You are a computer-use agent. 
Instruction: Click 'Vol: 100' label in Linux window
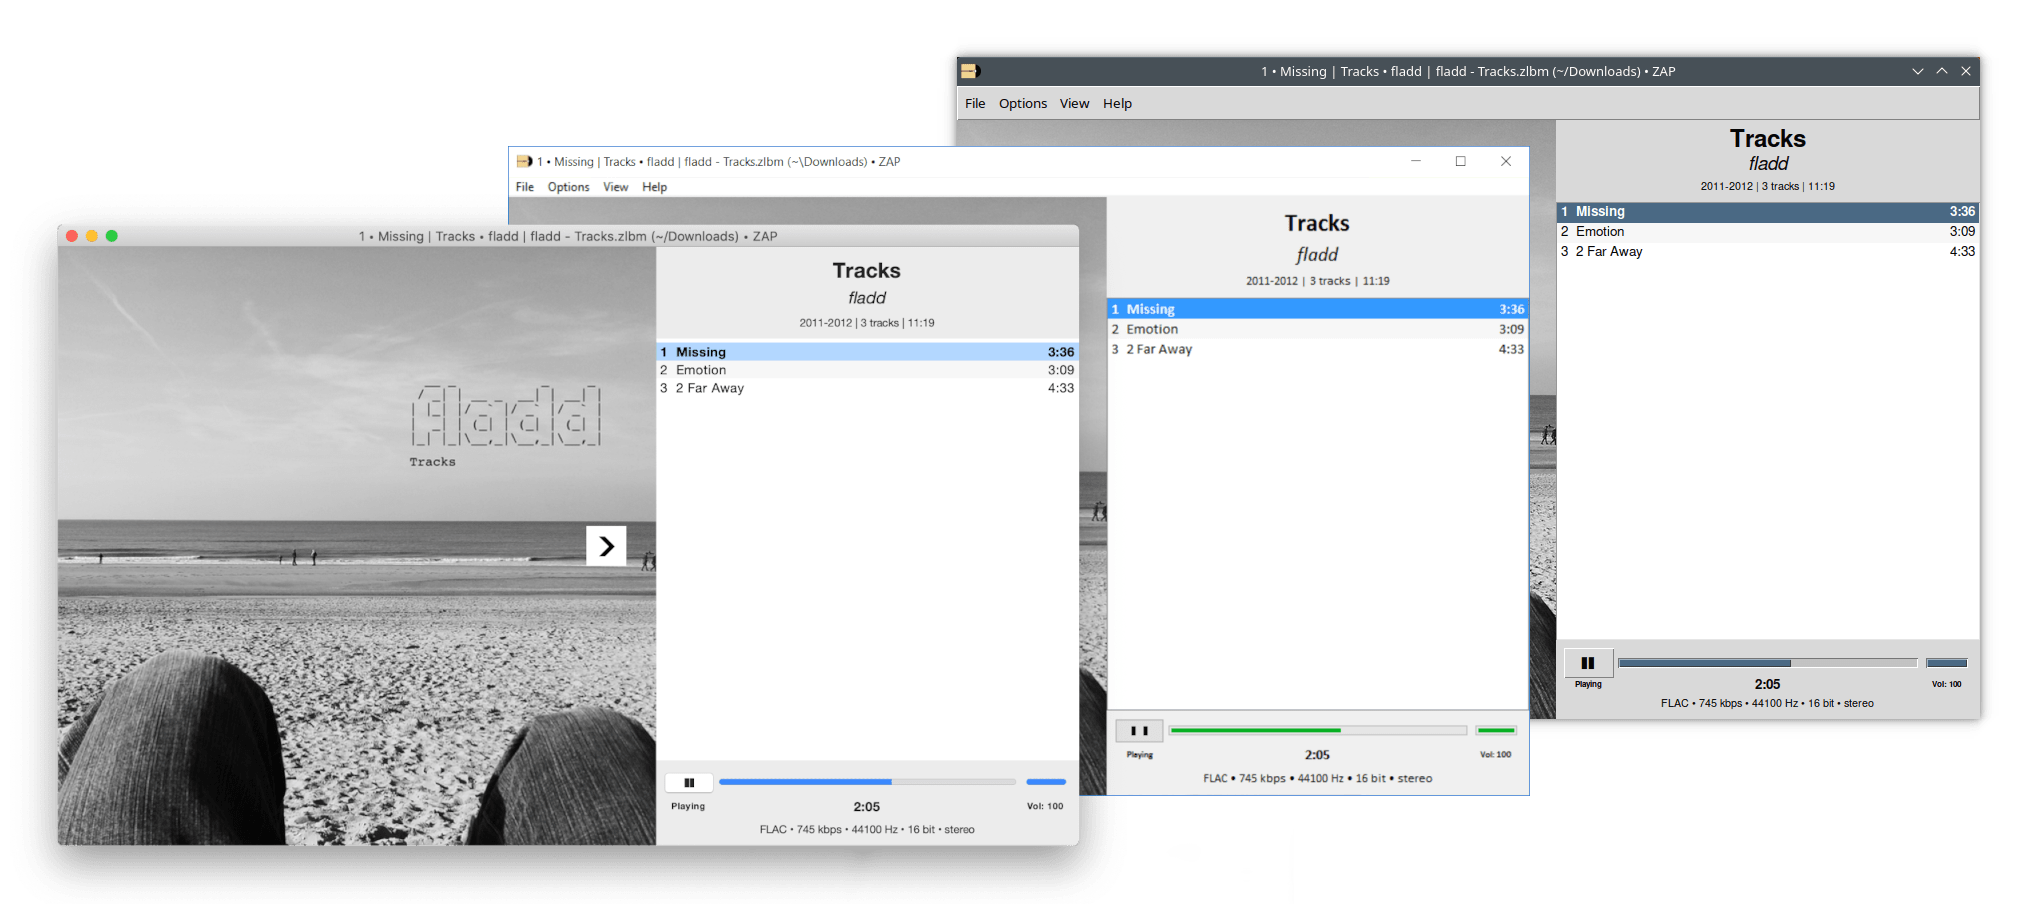[1947, 684]
